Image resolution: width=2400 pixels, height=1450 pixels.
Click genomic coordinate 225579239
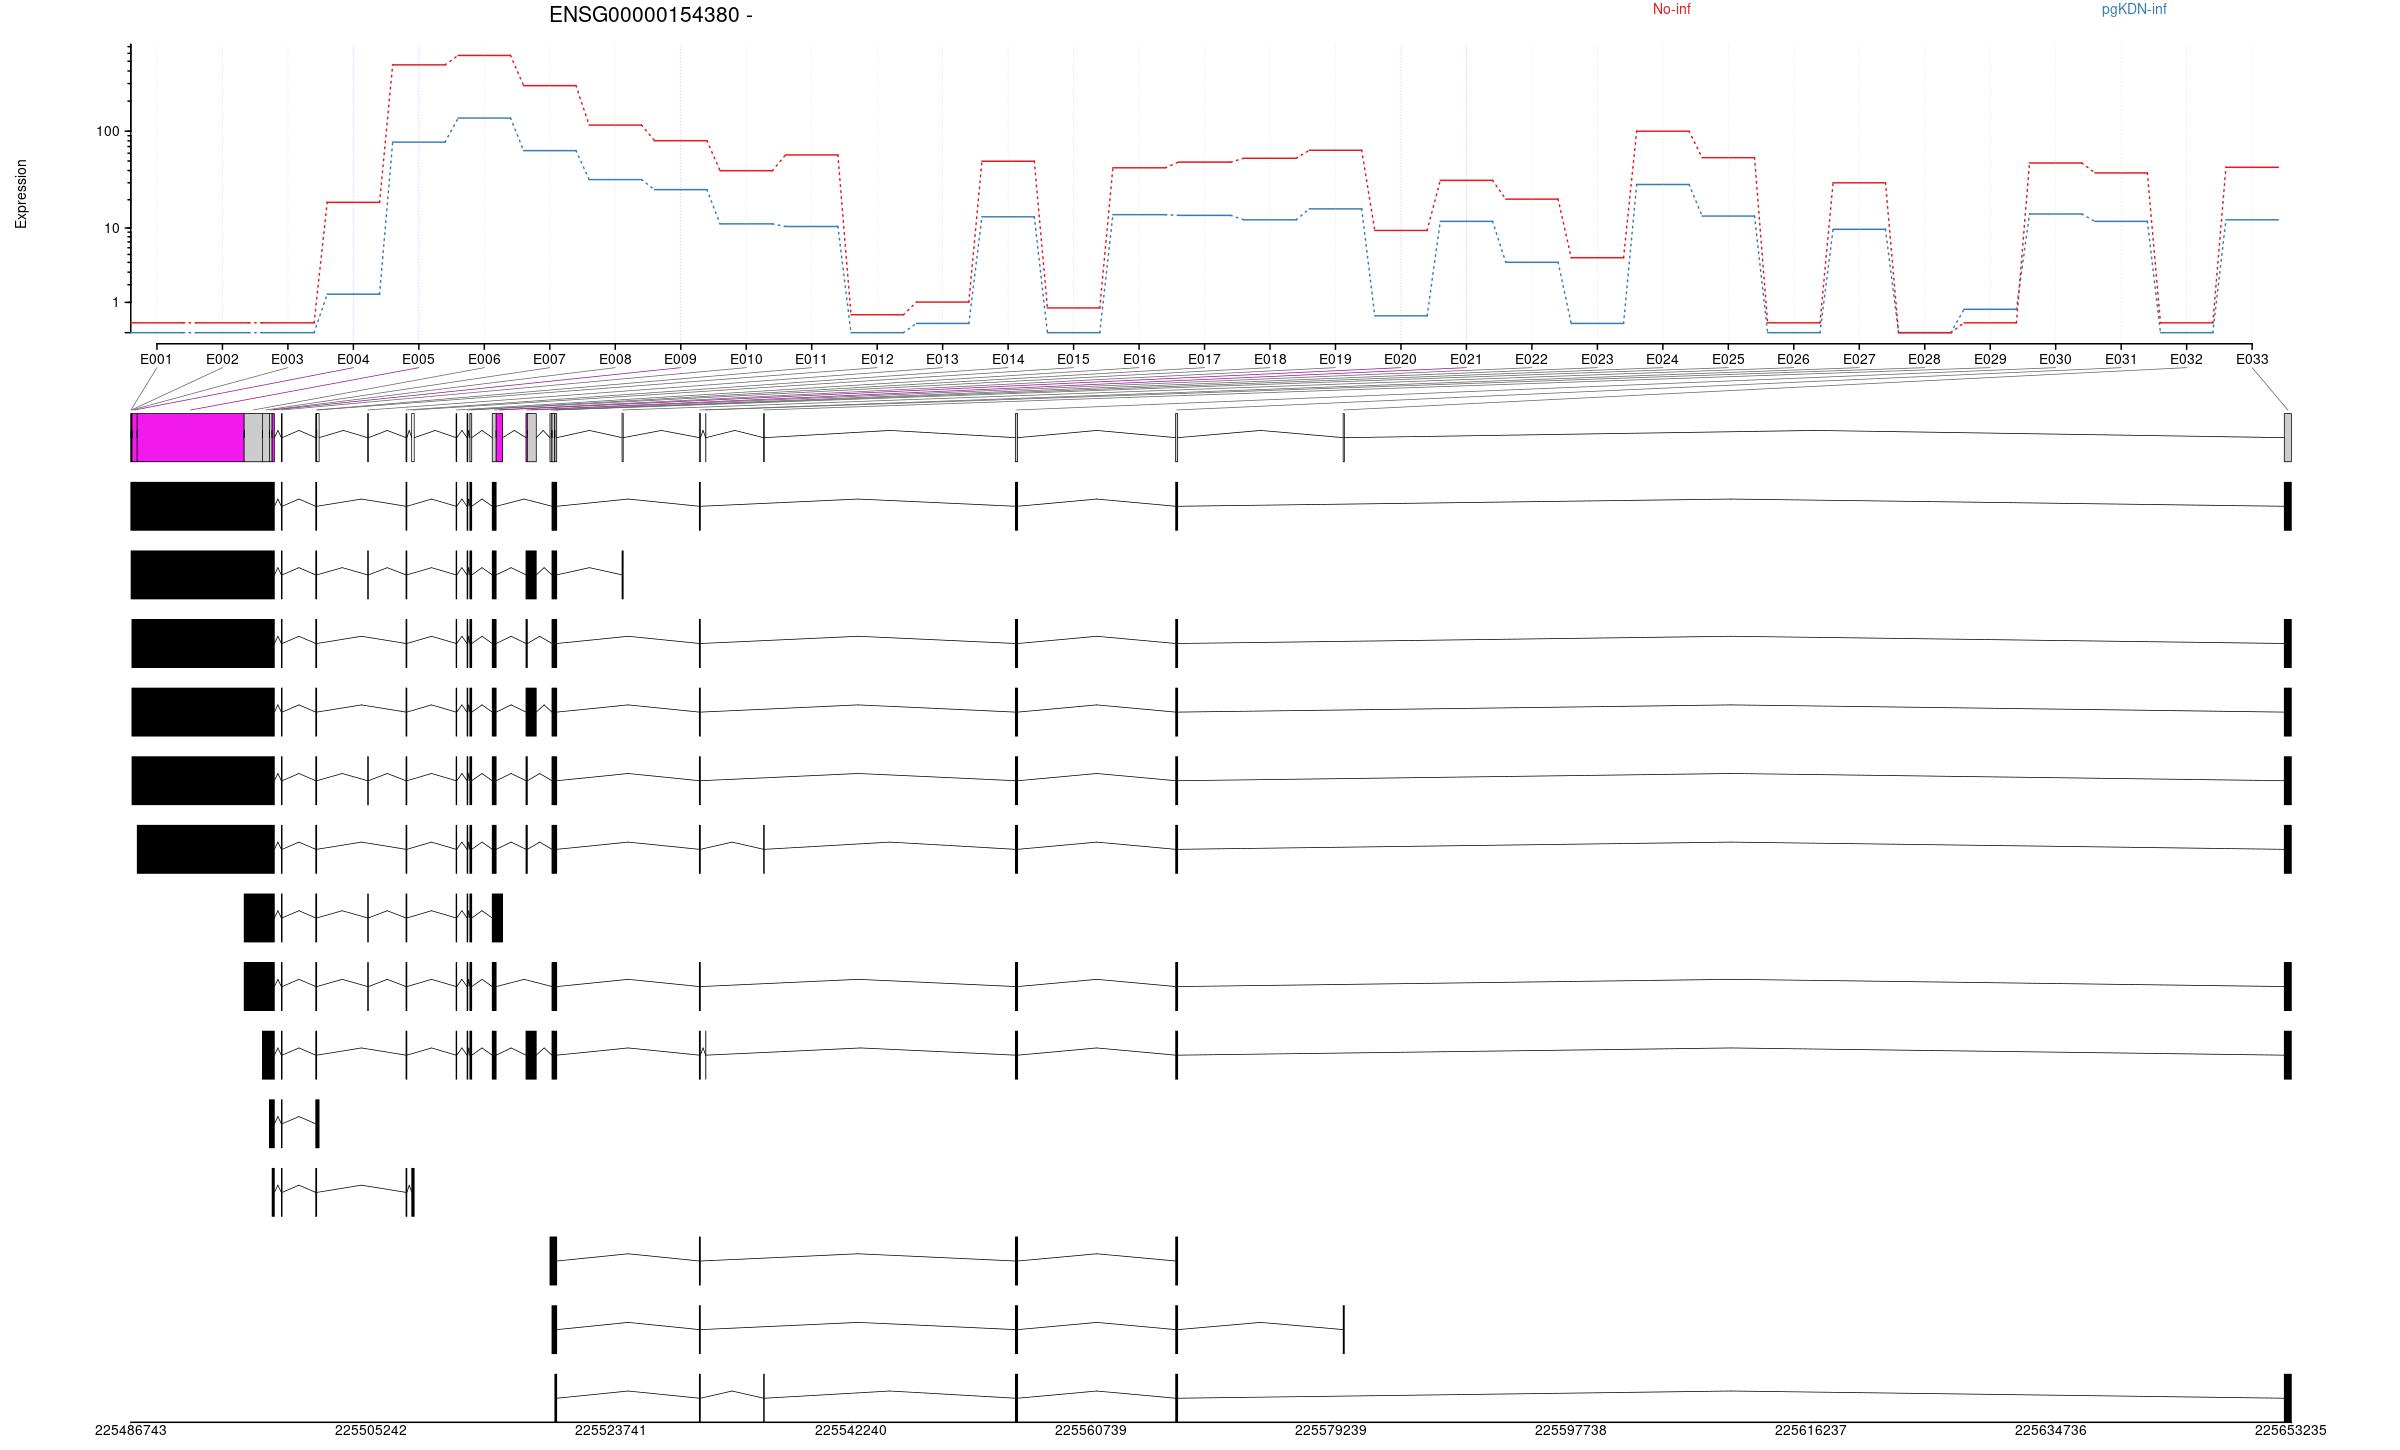click(1330, 1431)
